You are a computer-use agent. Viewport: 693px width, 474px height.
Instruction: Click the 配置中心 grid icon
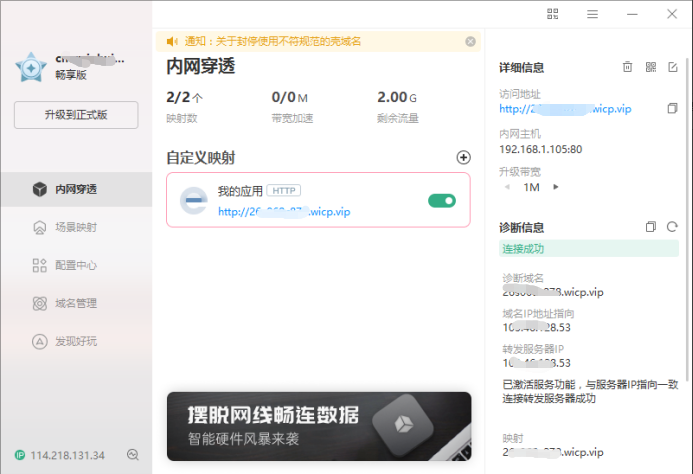(x=40, y=265)
